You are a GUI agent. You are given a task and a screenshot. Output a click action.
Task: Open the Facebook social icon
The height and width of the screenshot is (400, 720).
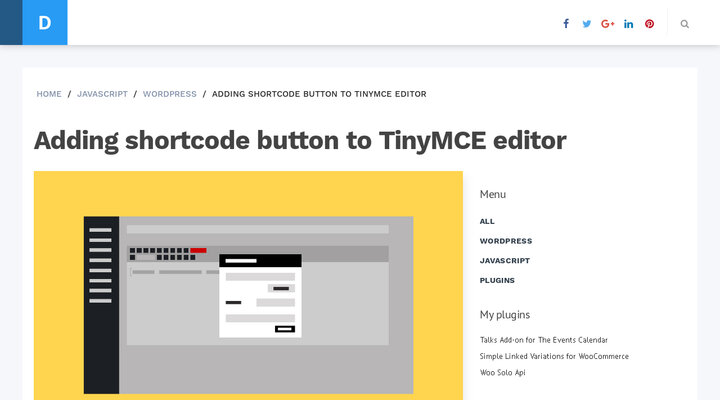click(x=566, y=24)
